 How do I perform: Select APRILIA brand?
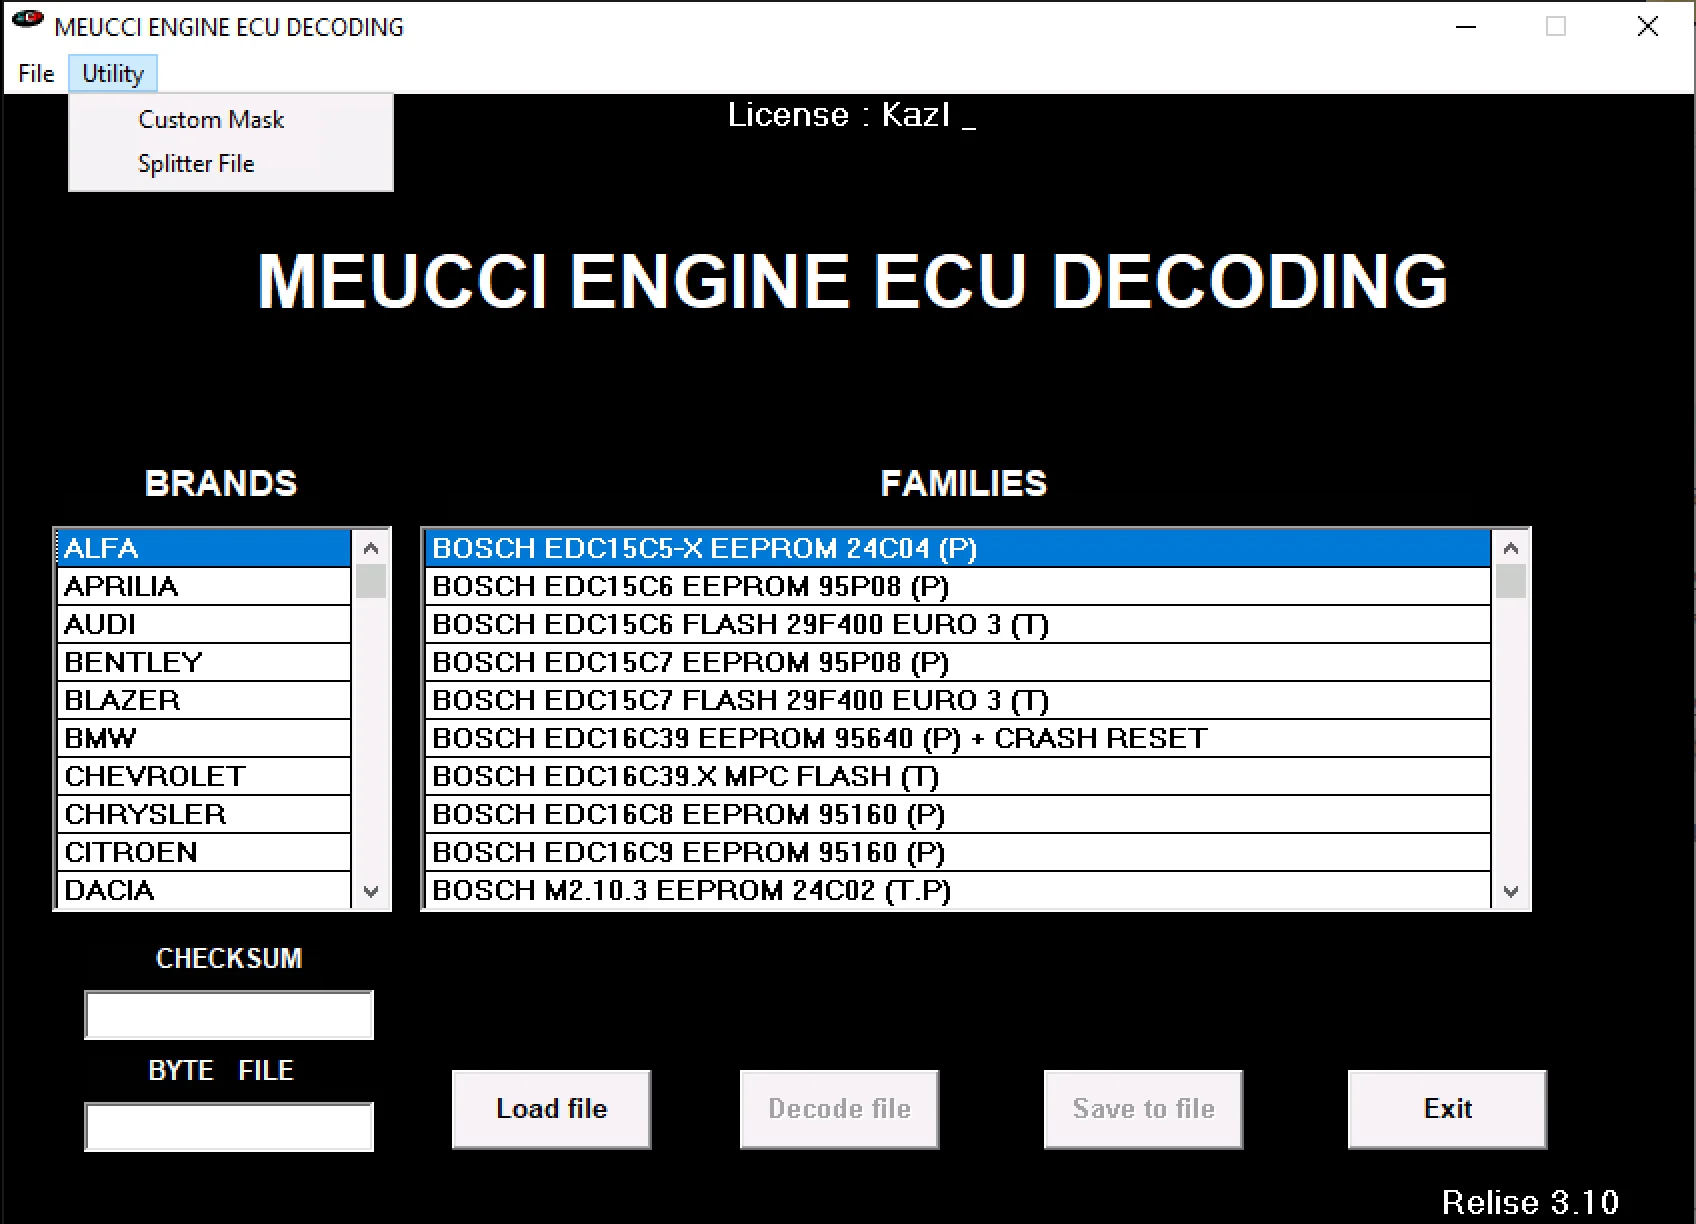click(x=204, y=587)
